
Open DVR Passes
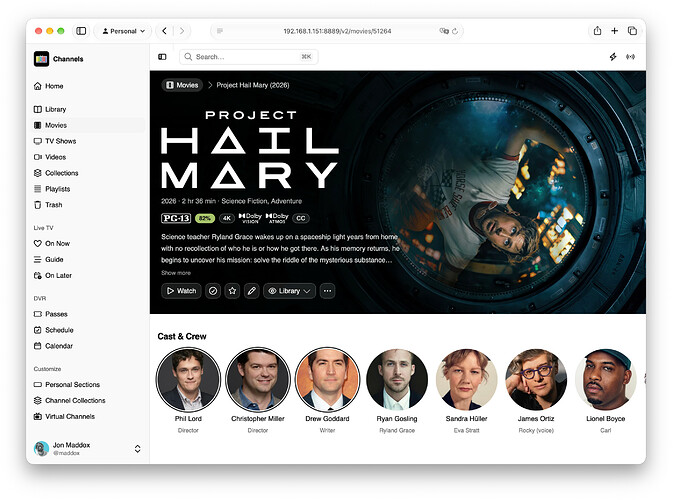[x=51, y=314]
